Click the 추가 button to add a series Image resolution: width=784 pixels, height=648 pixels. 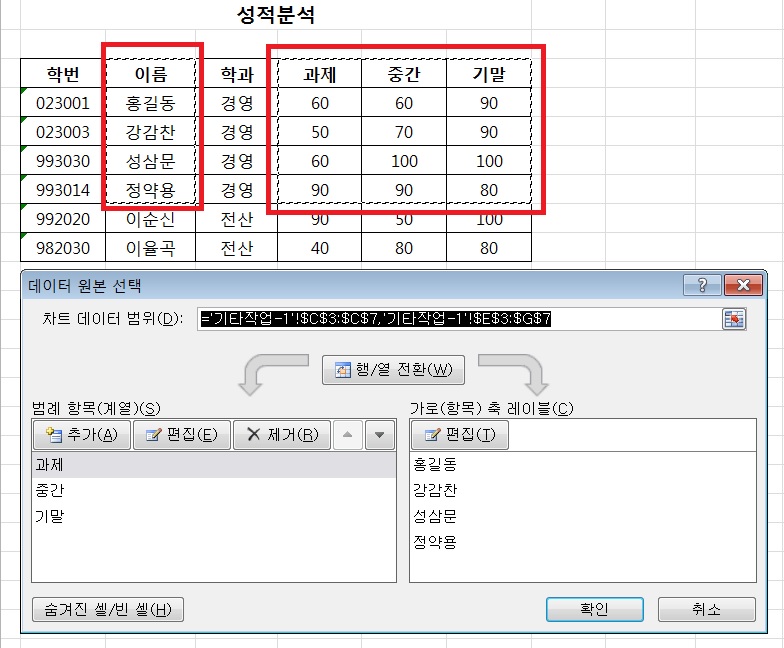click(82, 435)
